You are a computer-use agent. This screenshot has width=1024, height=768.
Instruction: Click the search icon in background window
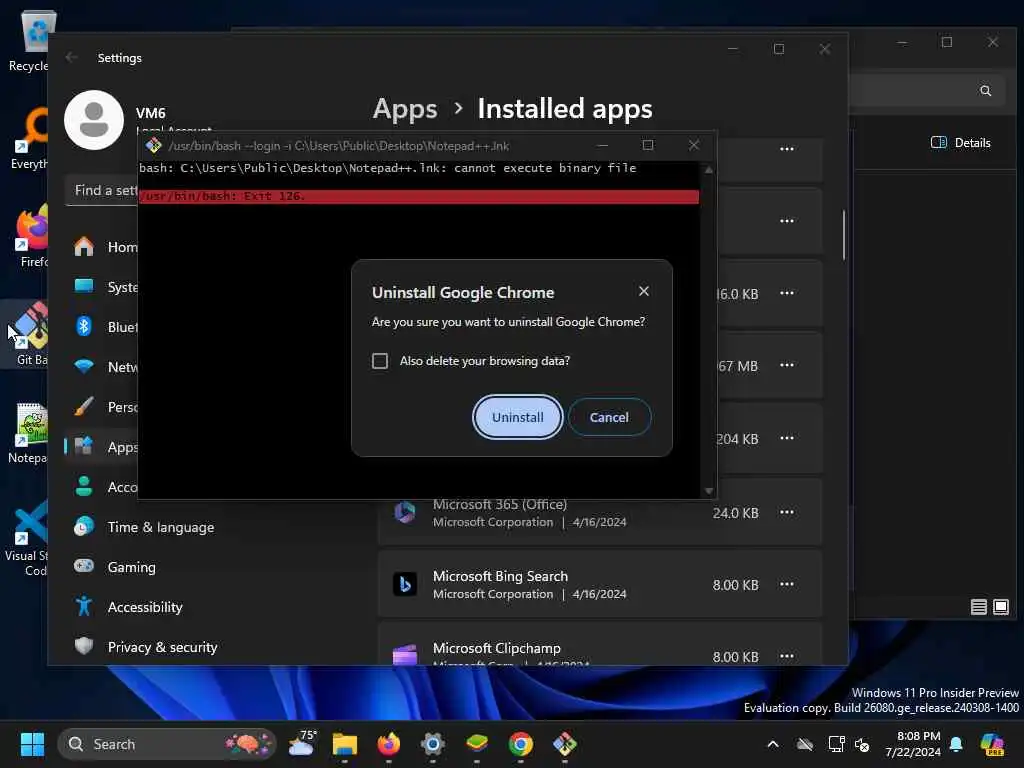point(985,91)
